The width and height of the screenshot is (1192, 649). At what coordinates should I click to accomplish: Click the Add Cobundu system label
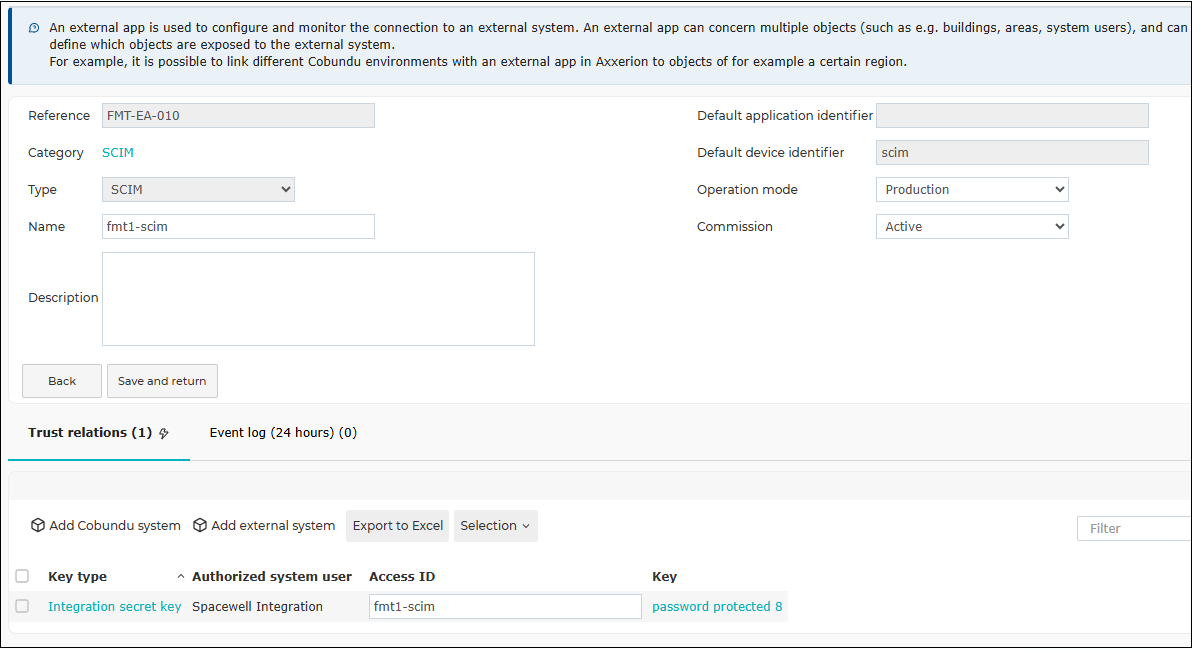click(115, 526)
